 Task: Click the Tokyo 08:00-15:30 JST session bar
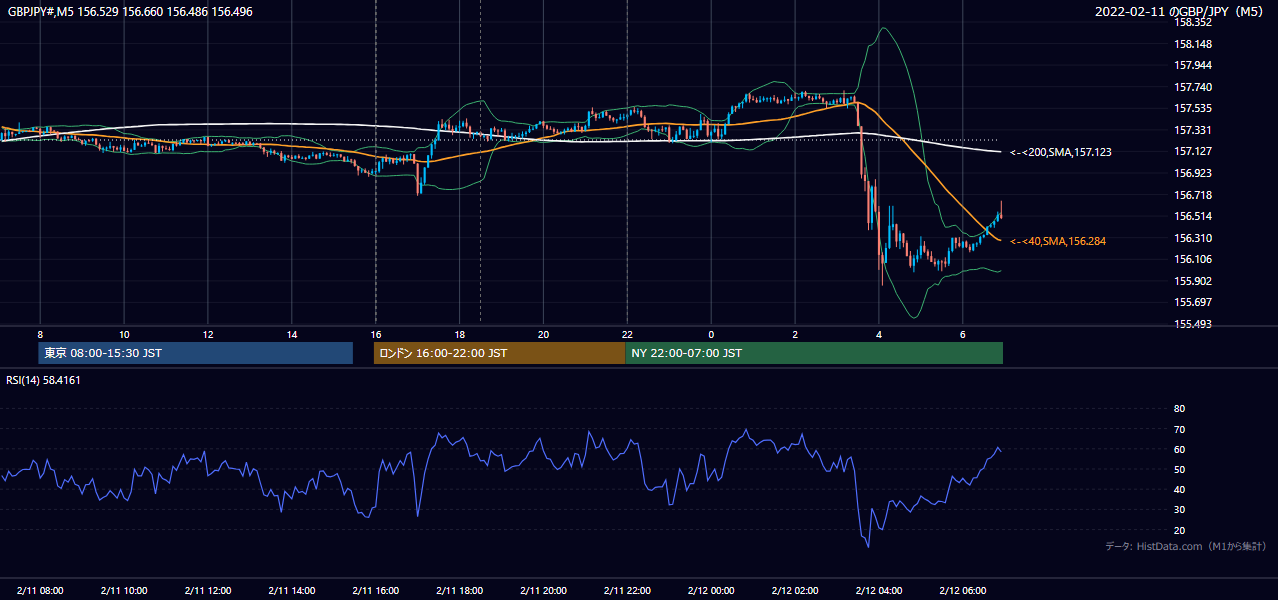(x=196, y=353)
